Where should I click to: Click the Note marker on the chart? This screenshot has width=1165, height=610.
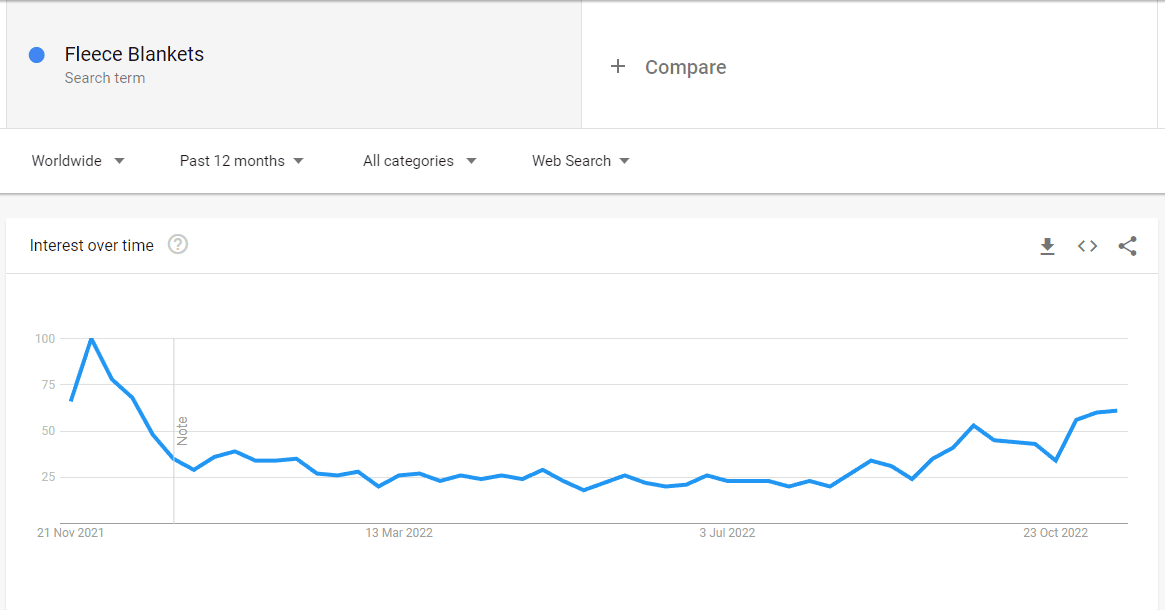(x=182, y=431)
